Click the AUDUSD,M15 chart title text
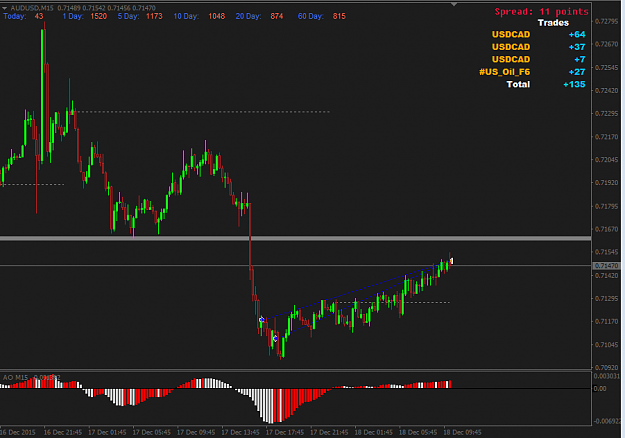This screenshot has height=438, width=625. pos(32,8)
